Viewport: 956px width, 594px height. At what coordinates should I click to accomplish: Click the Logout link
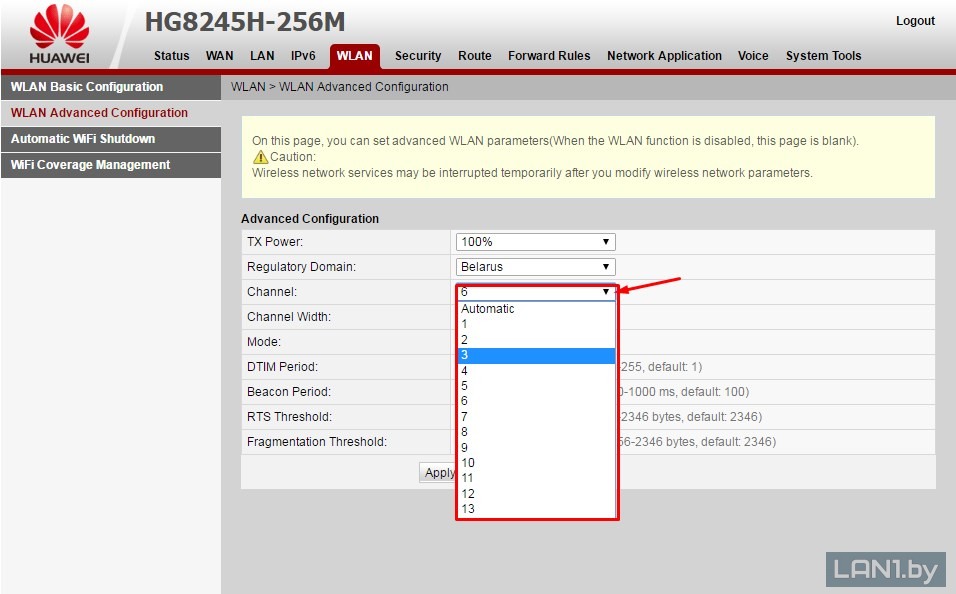(x=915, y=21)
